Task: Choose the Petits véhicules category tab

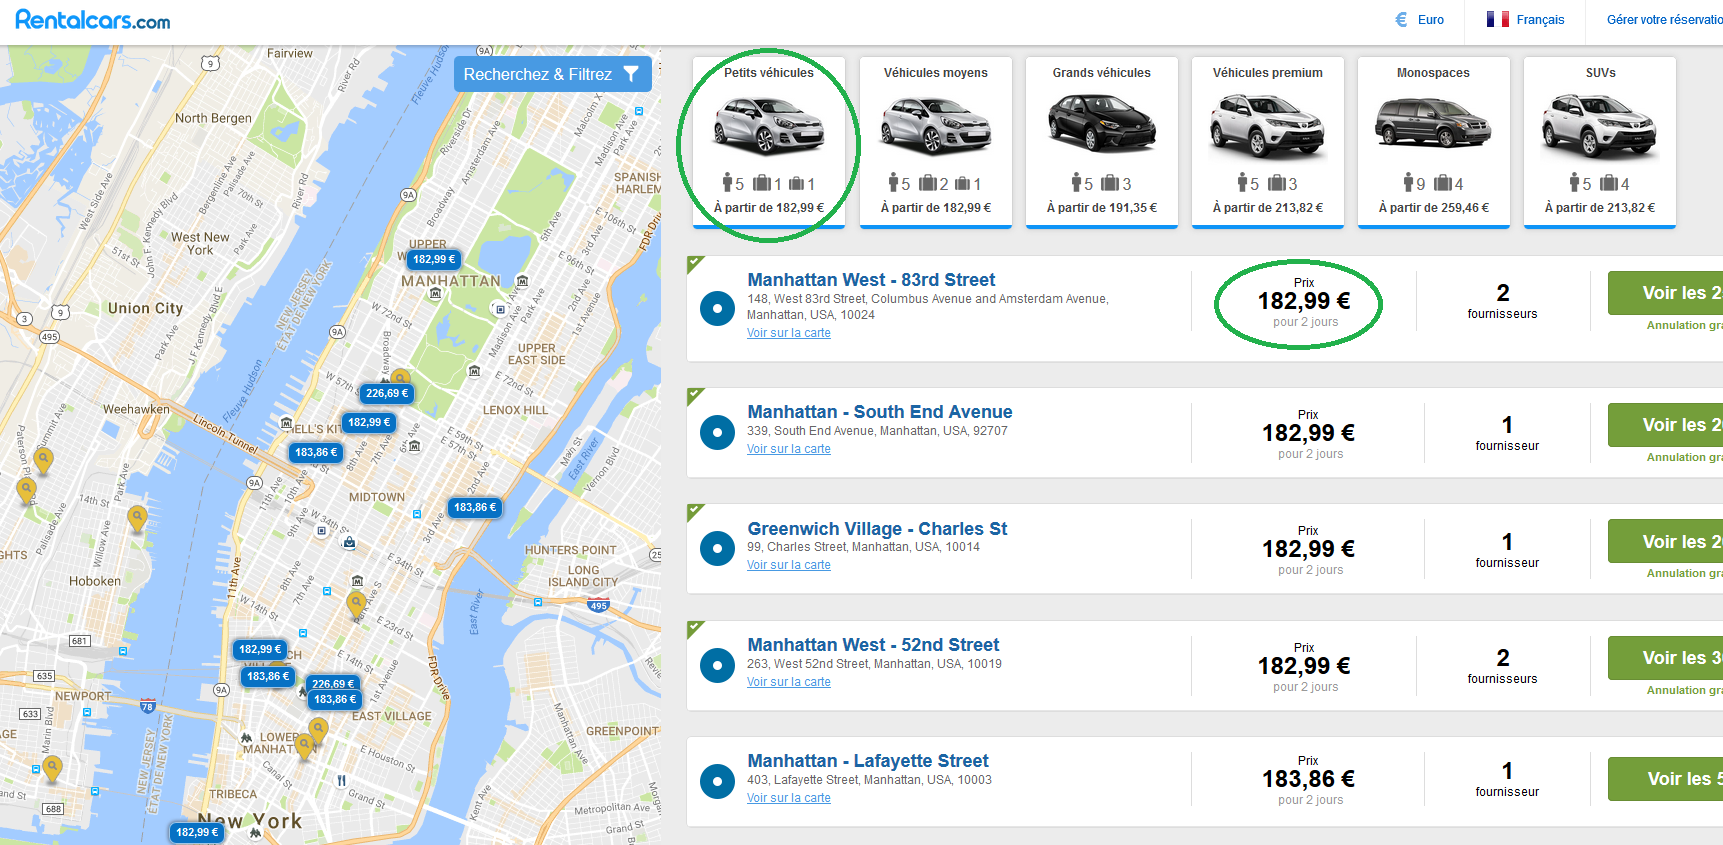Action: (x=769, y=141)
